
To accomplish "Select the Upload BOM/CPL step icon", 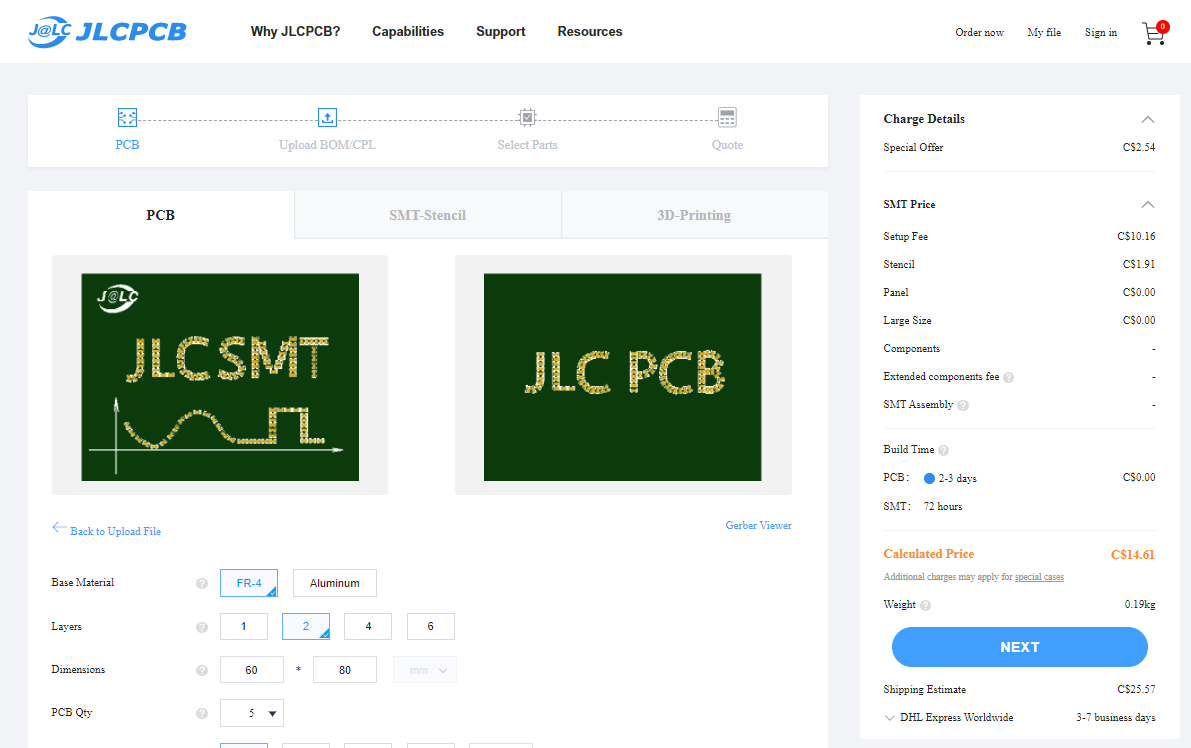I will (327, 118).
